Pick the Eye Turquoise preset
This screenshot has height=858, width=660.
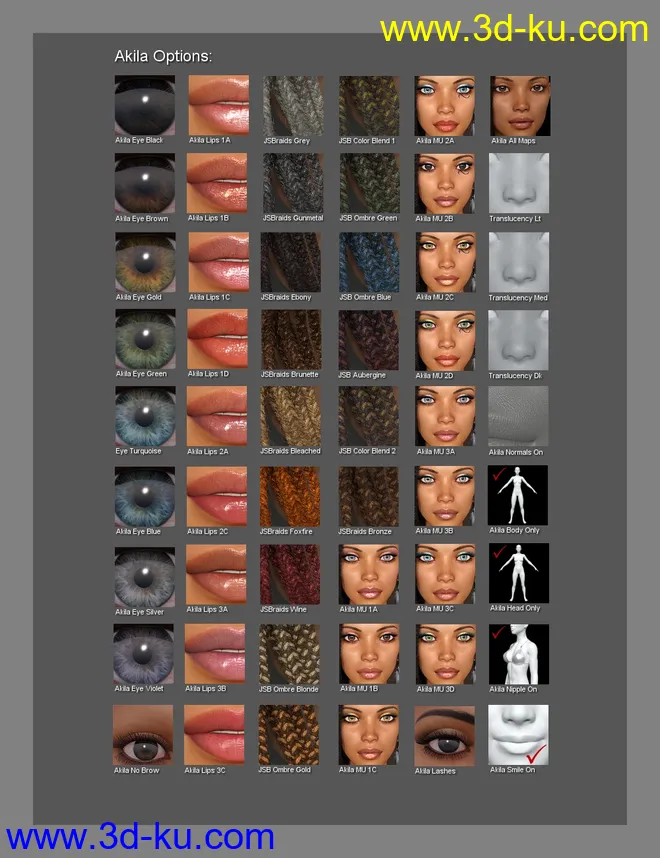tap(144, 416)
